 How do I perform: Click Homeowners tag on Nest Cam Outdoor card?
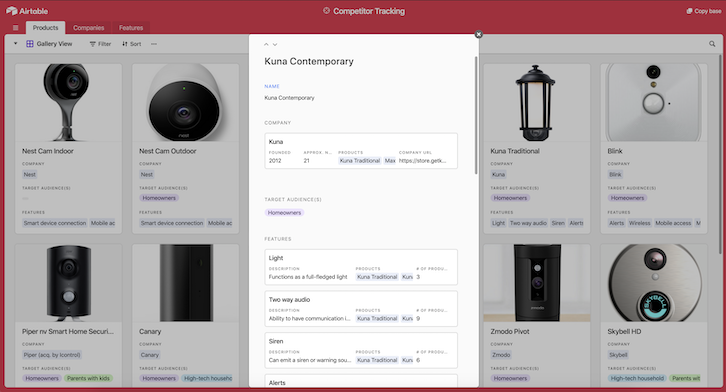[x=159, y=198]
